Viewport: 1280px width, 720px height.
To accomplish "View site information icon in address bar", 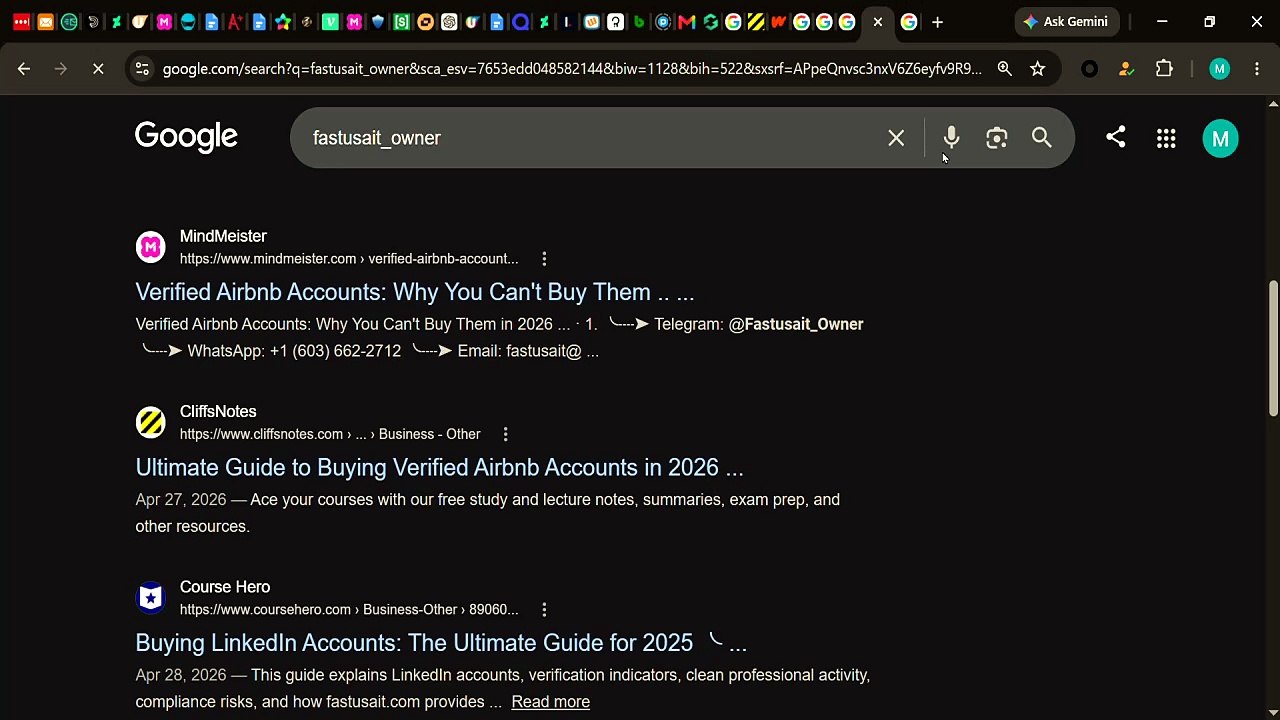I will (142, 69).
